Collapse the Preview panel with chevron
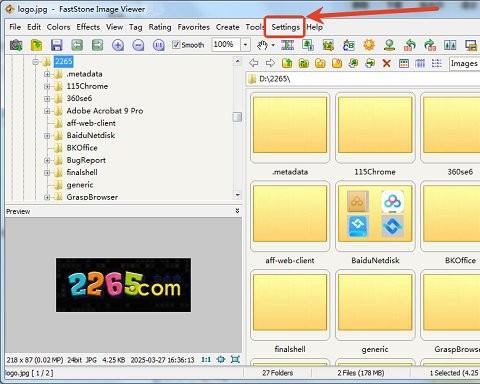Screen dimensions: 480x384 pos(237,211)
